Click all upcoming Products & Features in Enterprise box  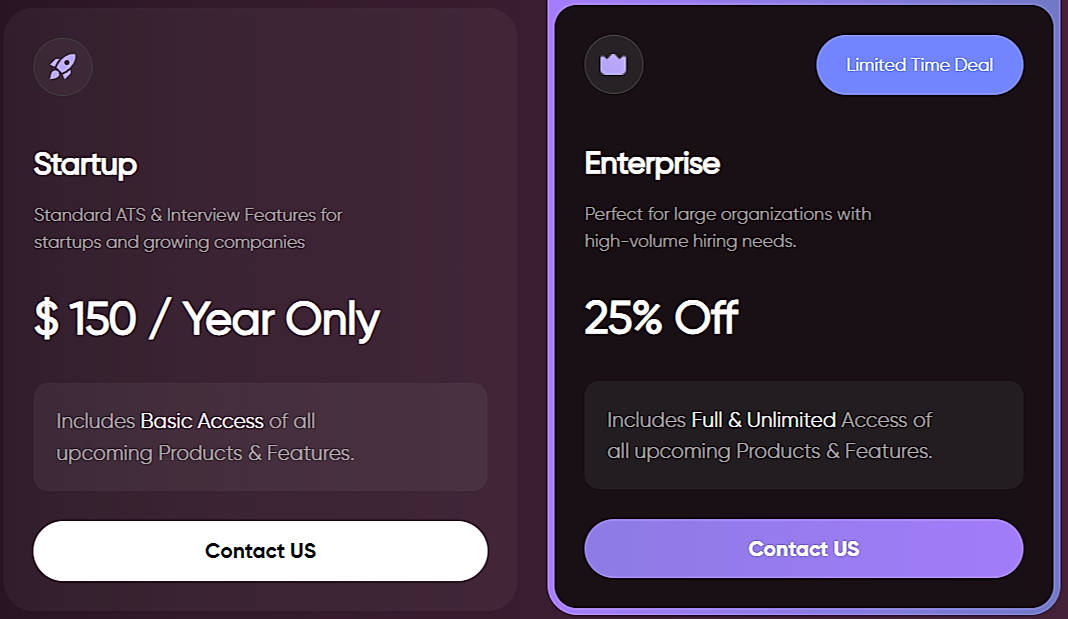769,451
